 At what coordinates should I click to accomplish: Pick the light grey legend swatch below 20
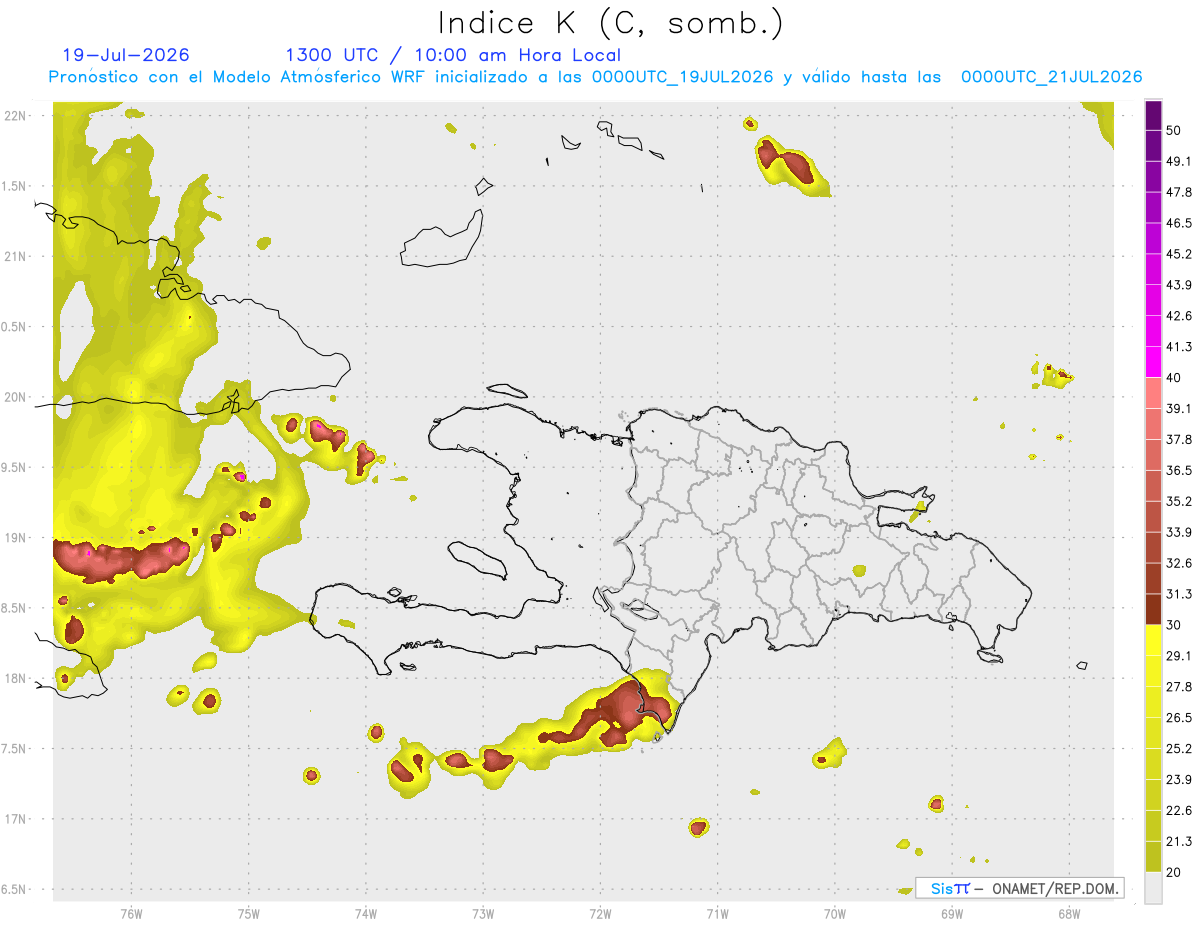[1153, 888]
